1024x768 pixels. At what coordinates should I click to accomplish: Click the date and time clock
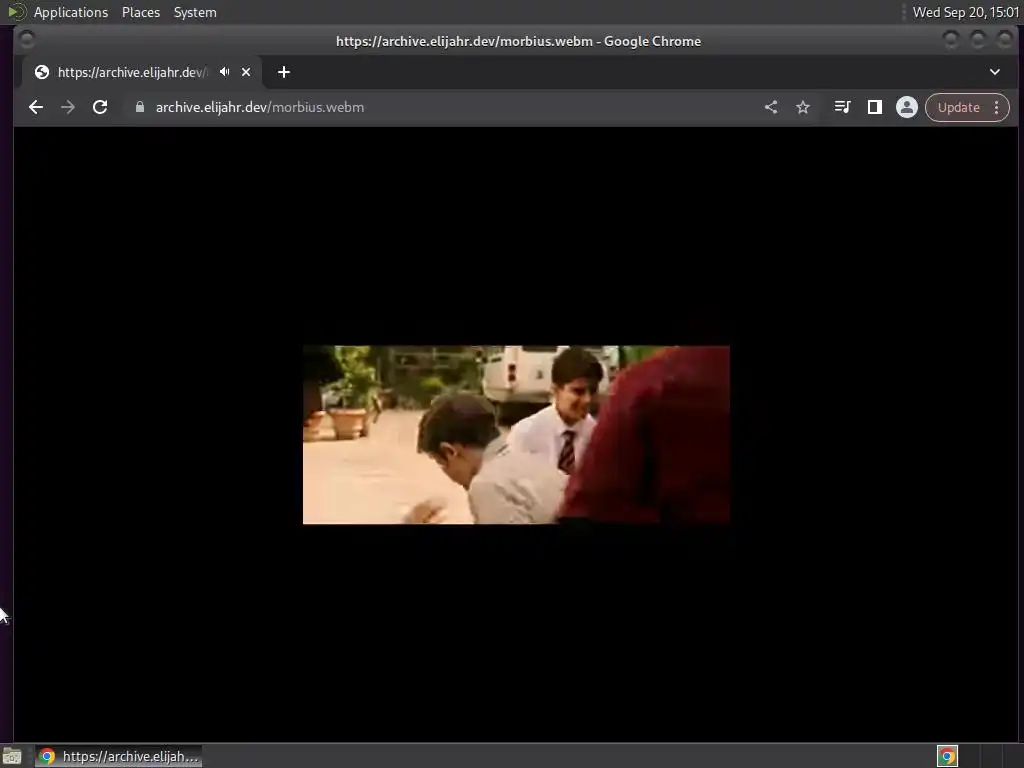coord(965,12)
